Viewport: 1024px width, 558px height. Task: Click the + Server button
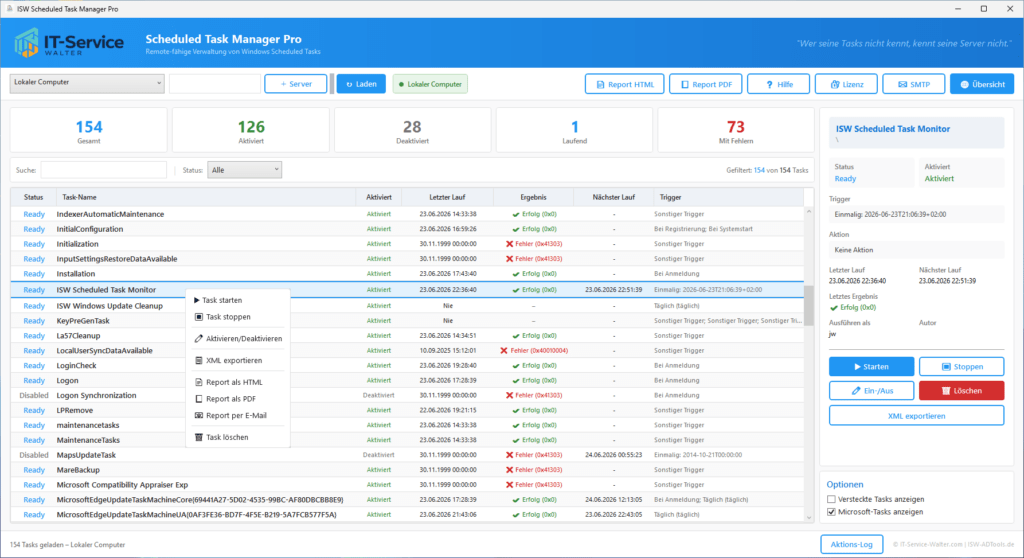click(296, 84)
